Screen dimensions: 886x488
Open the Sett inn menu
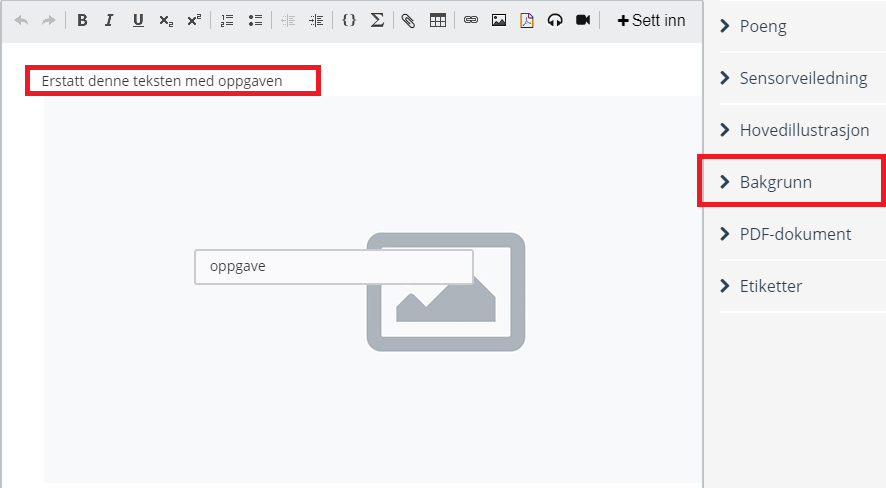(x=652, y=21)
